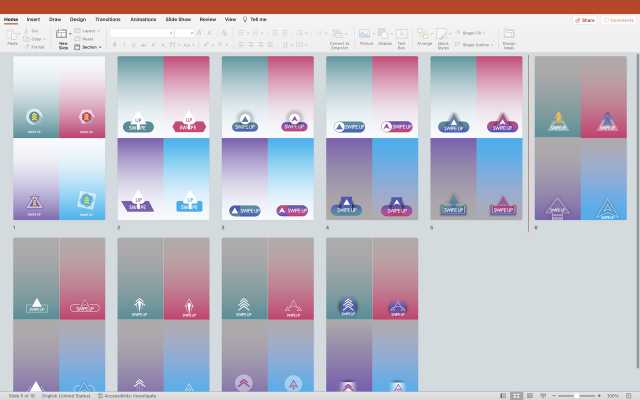This screenshot has width=640, height=400.
Task: Insert a Text Box
Action: [x=402, y=34]
